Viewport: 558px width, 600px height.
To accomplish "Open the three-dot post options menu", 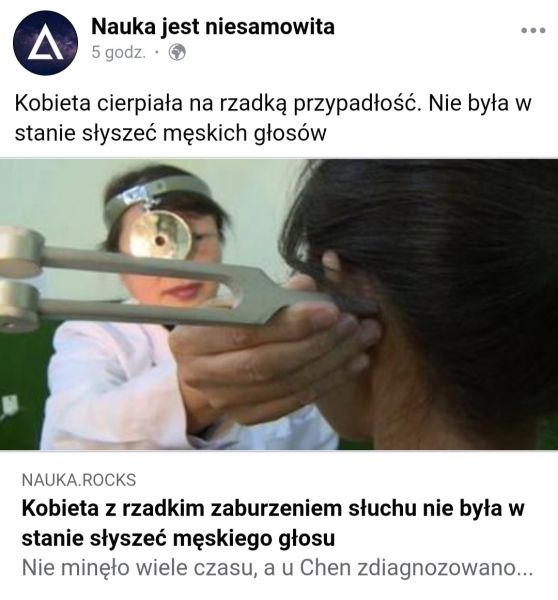I will point(533,30).
